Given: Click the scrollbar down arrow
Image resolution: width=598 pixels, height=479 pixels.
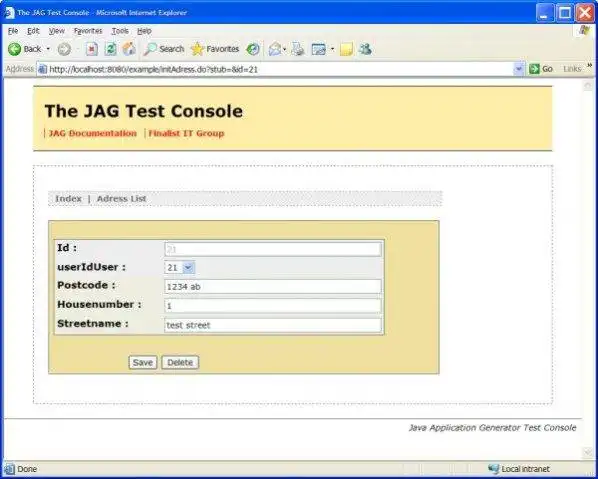Looking at the screenshot, I should coord(587,452).
